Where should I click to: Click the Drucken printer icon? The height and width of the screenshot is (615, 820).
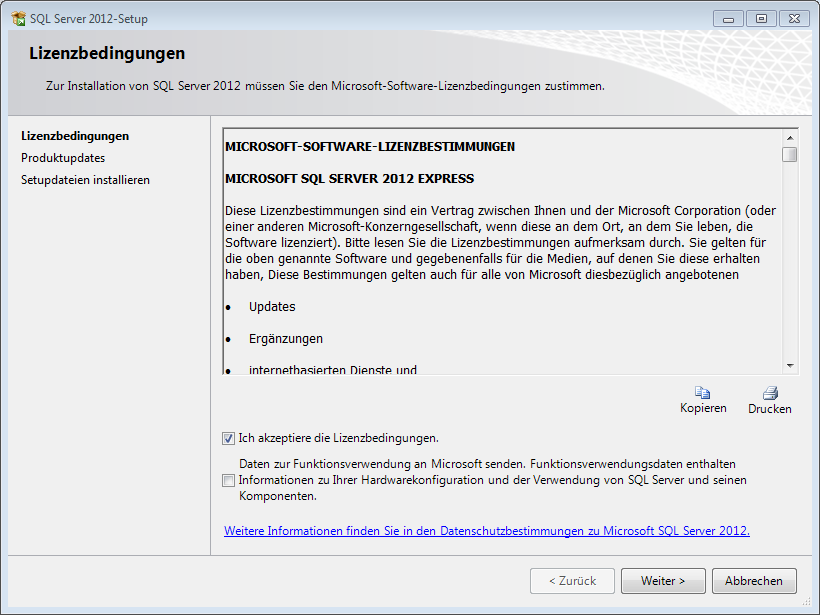pyautogui.click(x=769, y=393)
